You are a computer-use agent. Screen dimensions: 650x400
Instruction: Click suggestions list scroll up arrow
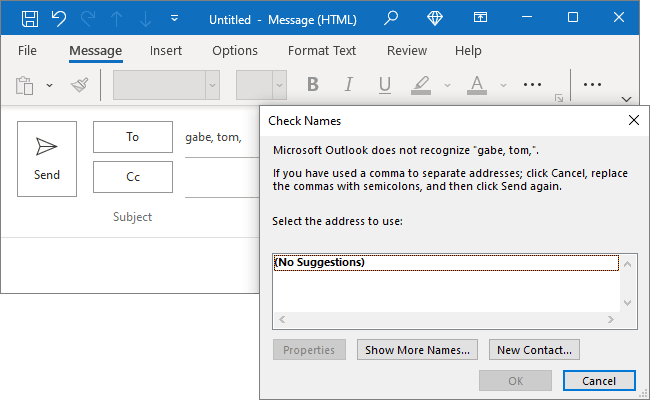628,264
